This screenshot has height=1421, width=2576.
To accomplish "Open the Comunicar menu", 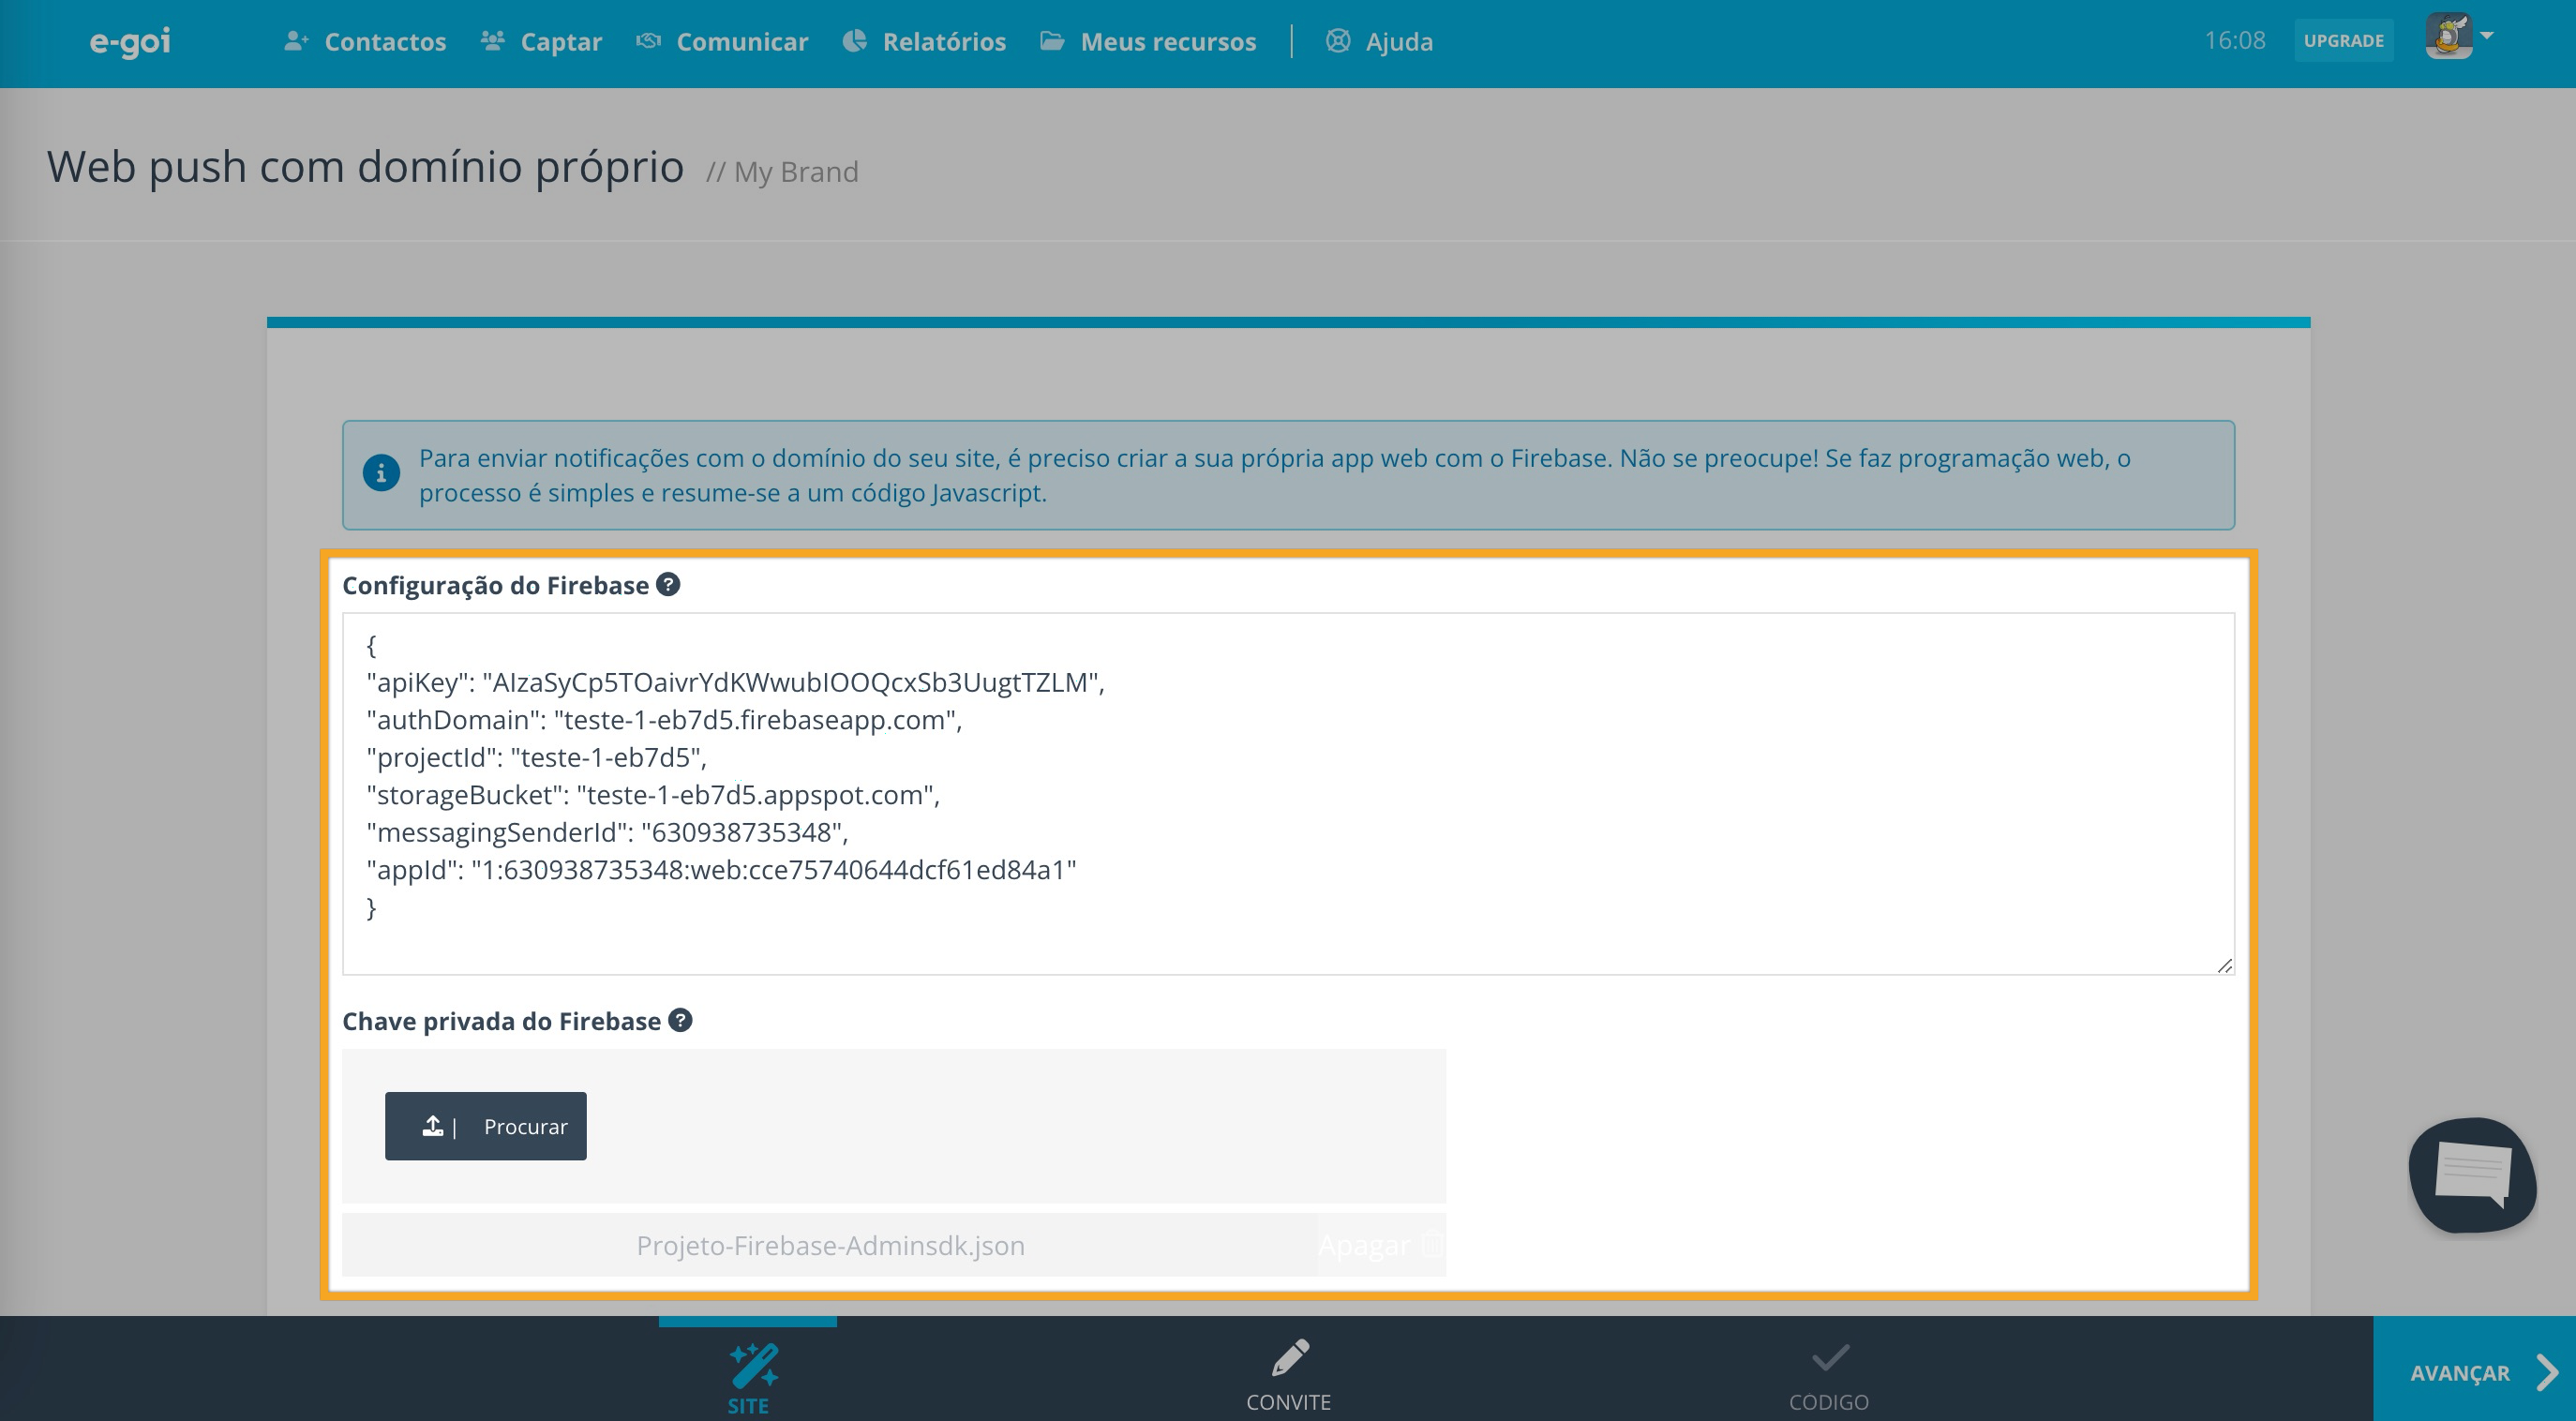I will pyautogui.click(x=722, y=42).
